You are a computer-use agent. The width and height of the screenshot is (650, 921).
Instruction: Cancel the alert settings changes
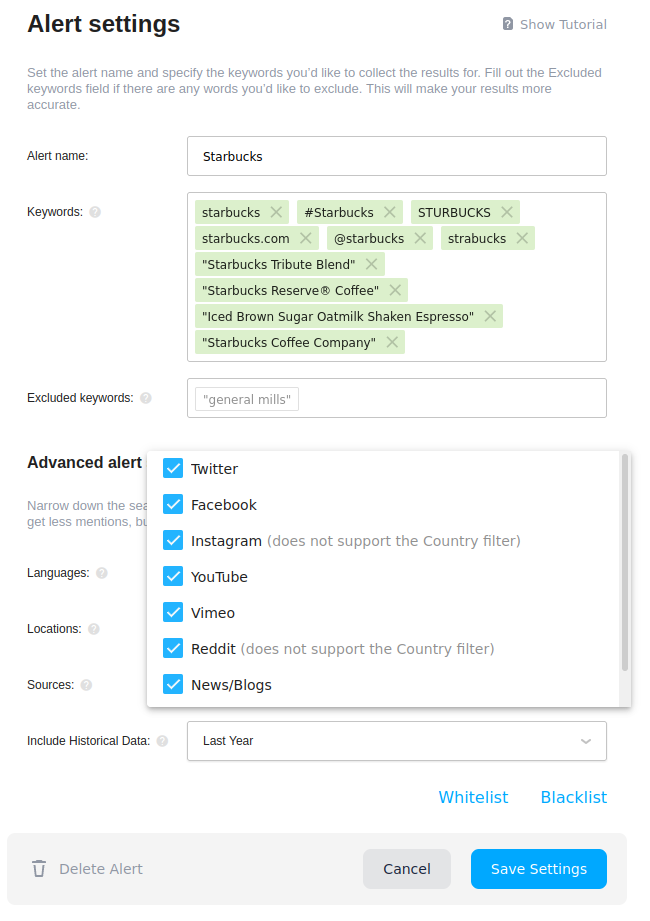407,869
